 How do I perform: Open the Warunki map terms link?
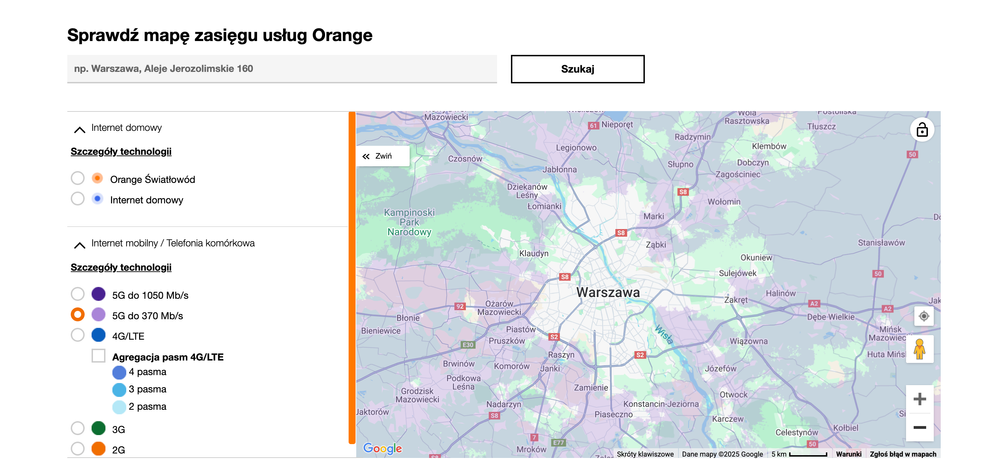point(848,454)
